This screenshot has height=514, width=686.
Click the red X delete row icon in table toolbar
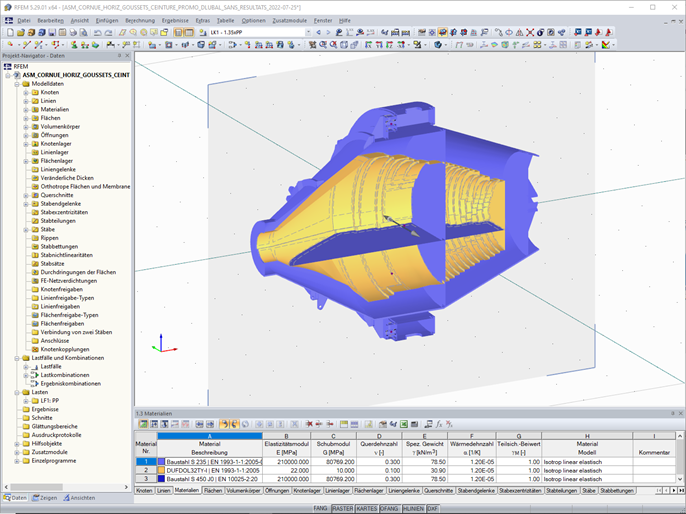point(309,424)
